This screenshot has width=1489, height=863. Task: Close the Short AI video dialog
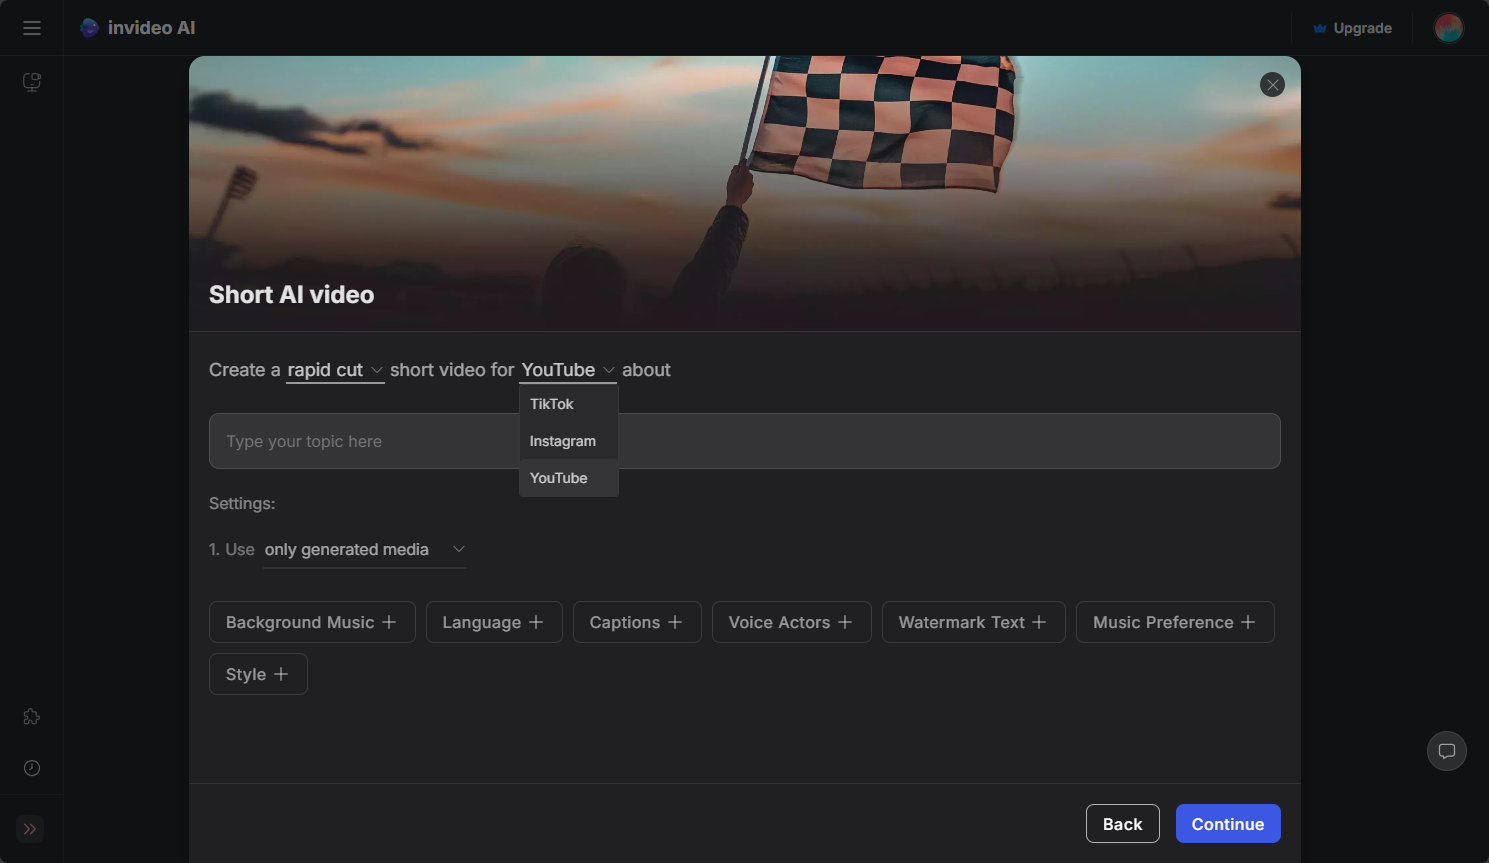pos(1272,85)
